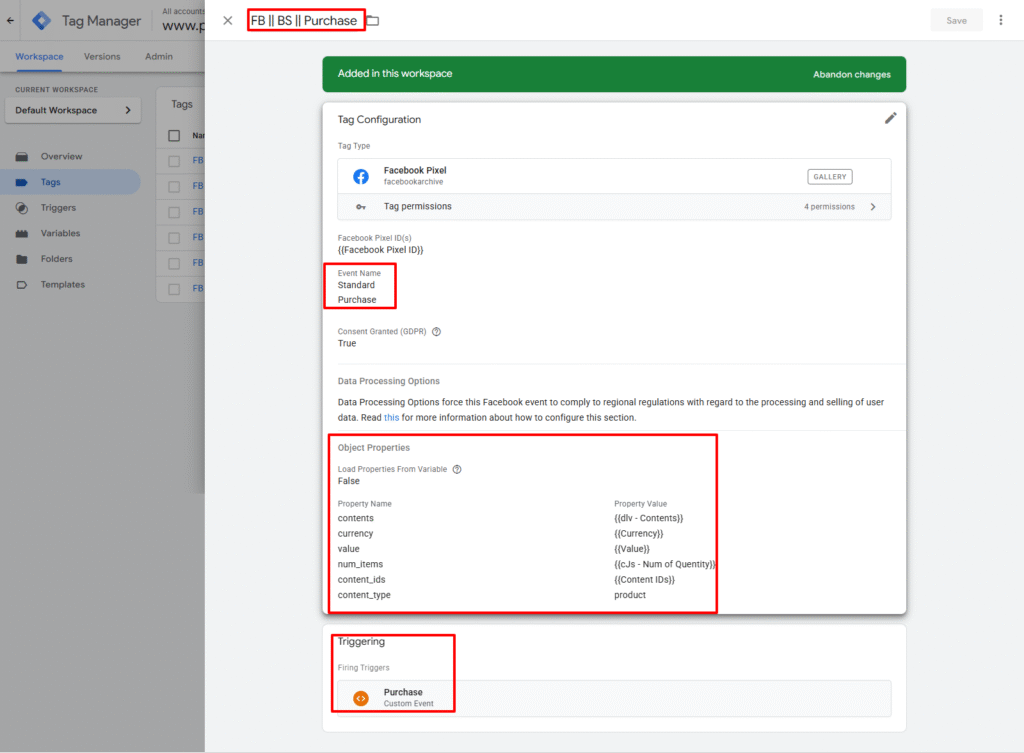
Task: Click the tag name field FB || BS || Purchase
Action: tap(304, 20)
